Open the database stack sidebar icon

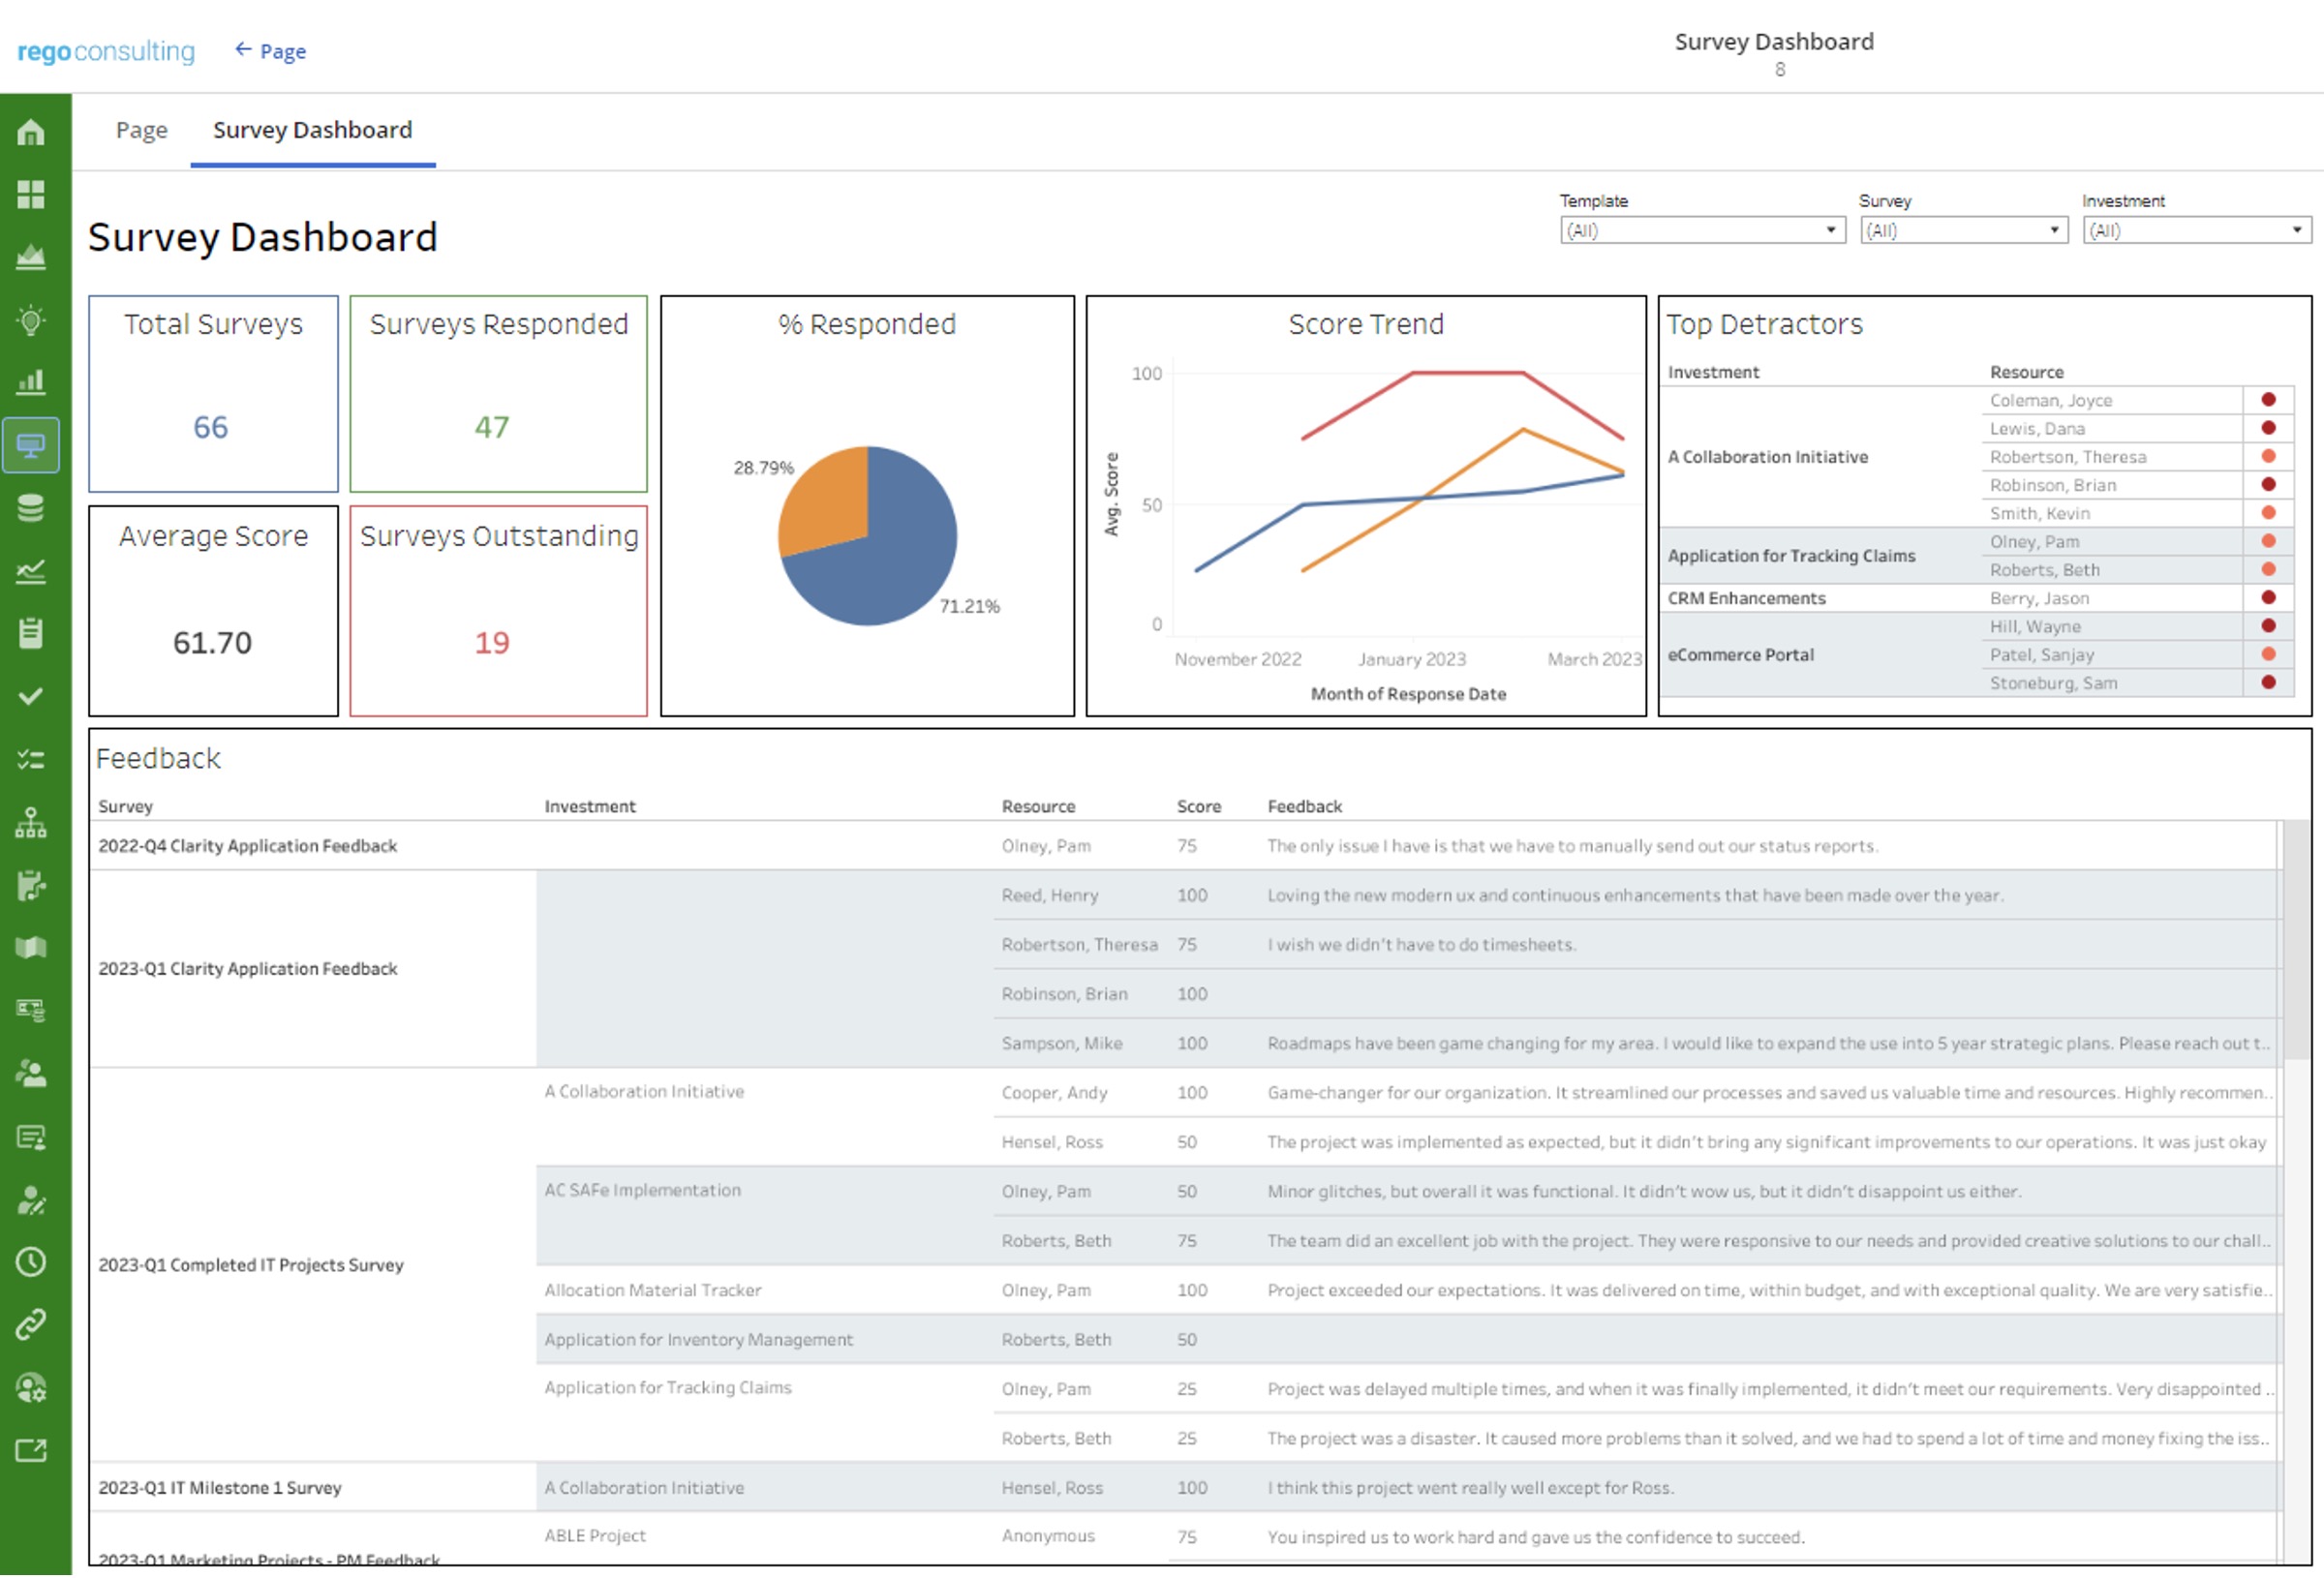(x=31, y=509)
